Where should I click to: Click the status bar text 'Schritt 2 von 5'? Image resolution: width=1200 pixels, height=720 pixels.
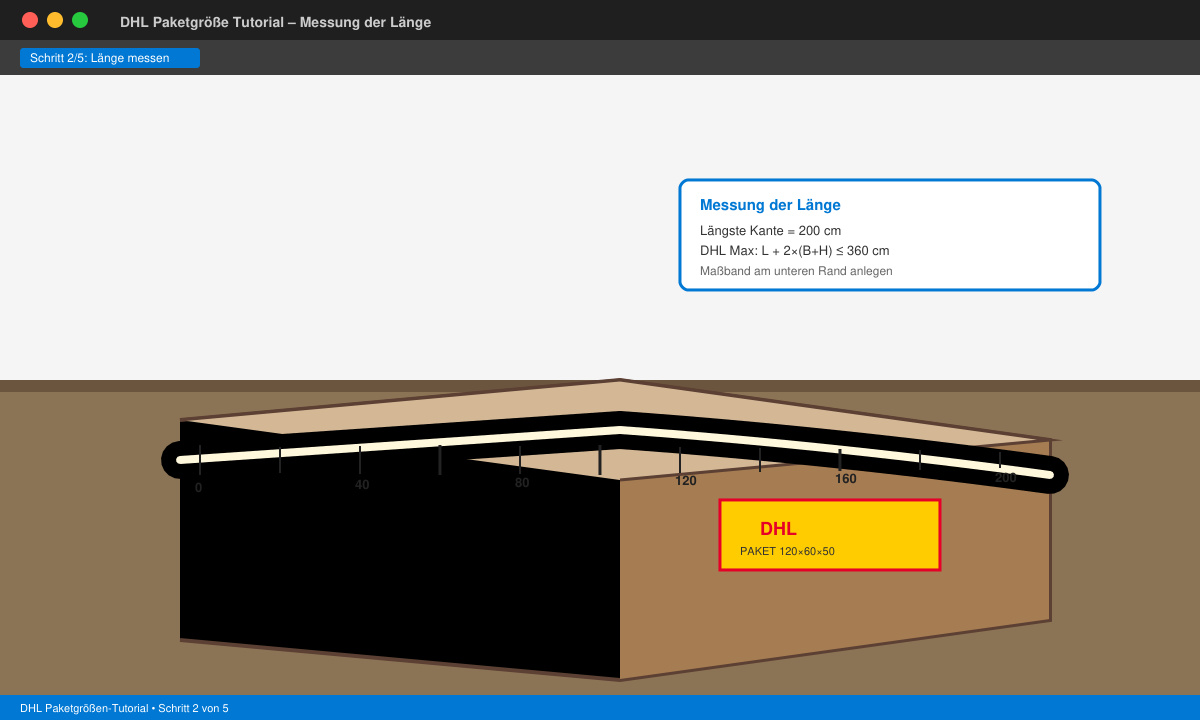click(193, 708)
